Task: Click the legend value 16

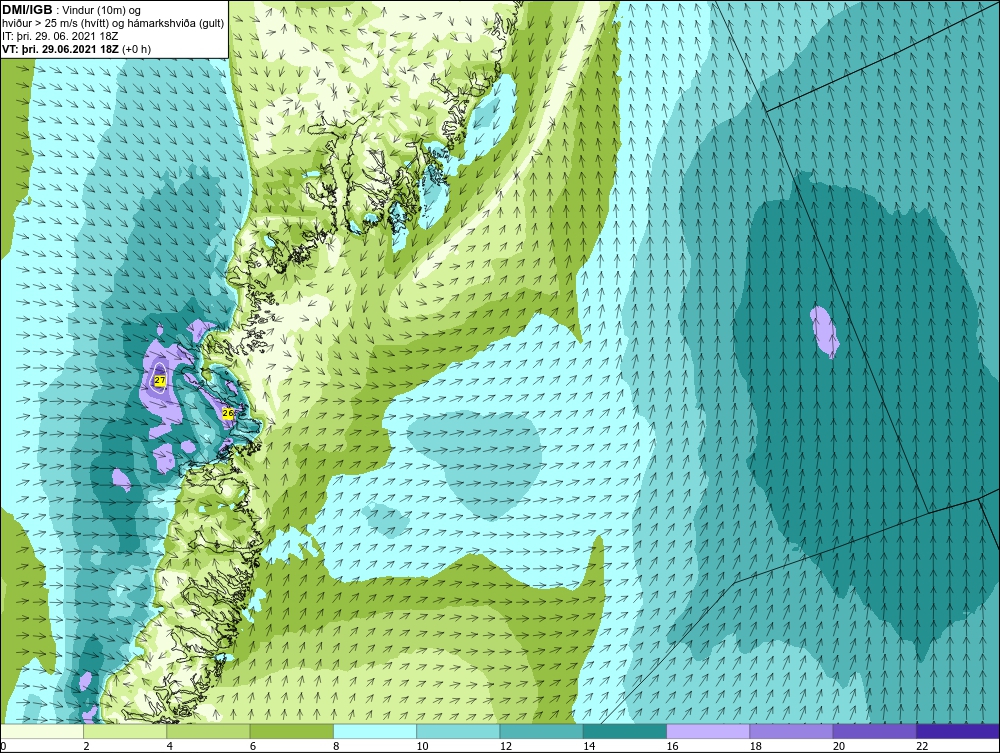Action: (x=672, y=746)
